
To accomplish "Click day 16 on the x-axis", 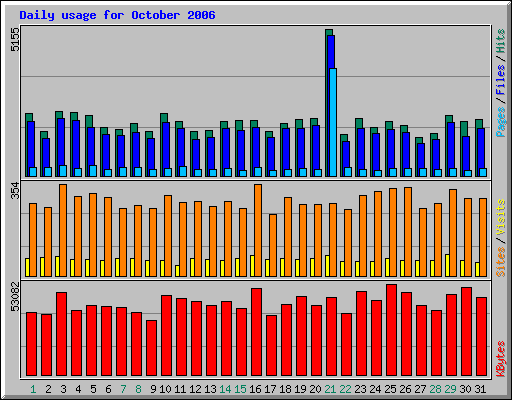I will pyautogui.click(x=255, y=389).
